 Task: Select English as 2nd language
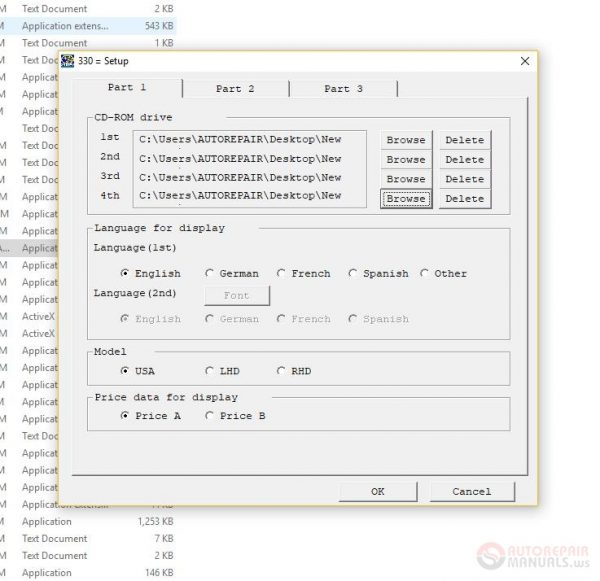(150, 319)
